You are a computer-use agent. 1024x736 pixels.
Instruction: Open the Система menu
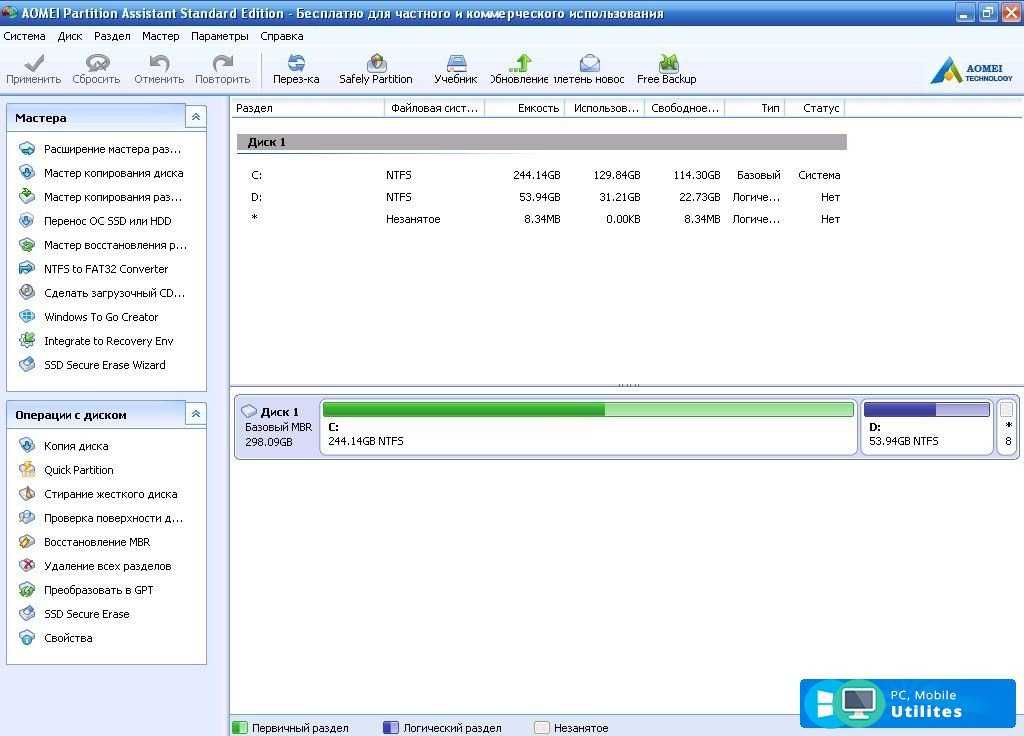pos(25,36)
